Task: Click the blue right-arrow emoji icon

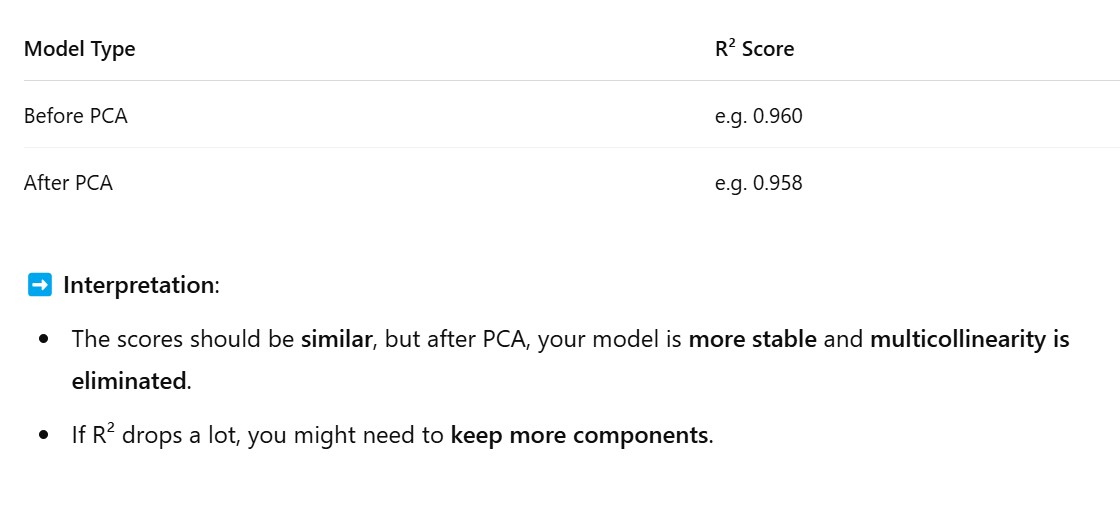Action: [x=39, y=285]
